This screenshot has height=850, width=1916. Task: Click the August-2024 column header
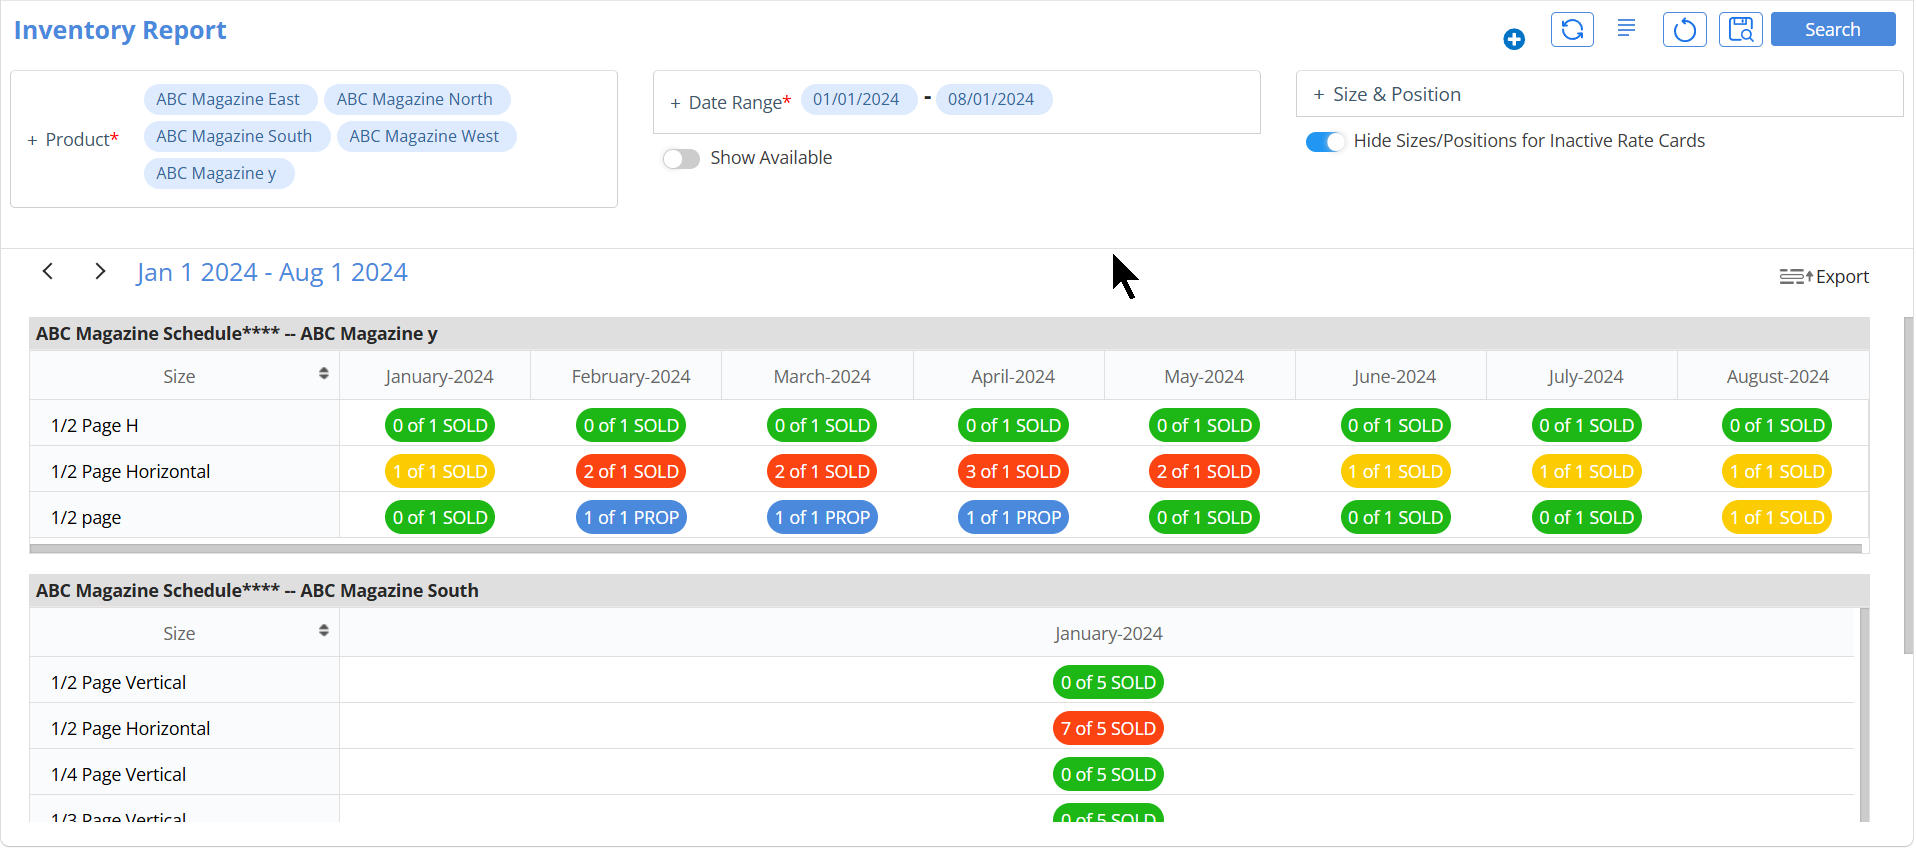tap(1777, 376)
